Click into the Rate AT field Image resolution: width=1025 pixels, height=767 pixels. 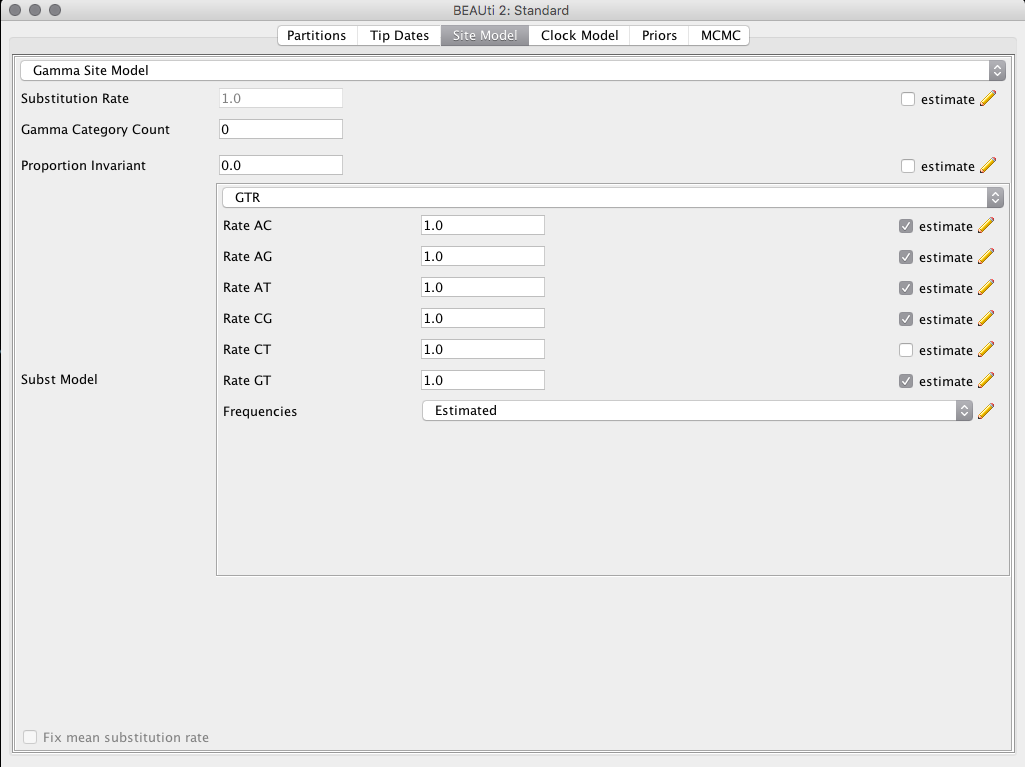point(482,287)
